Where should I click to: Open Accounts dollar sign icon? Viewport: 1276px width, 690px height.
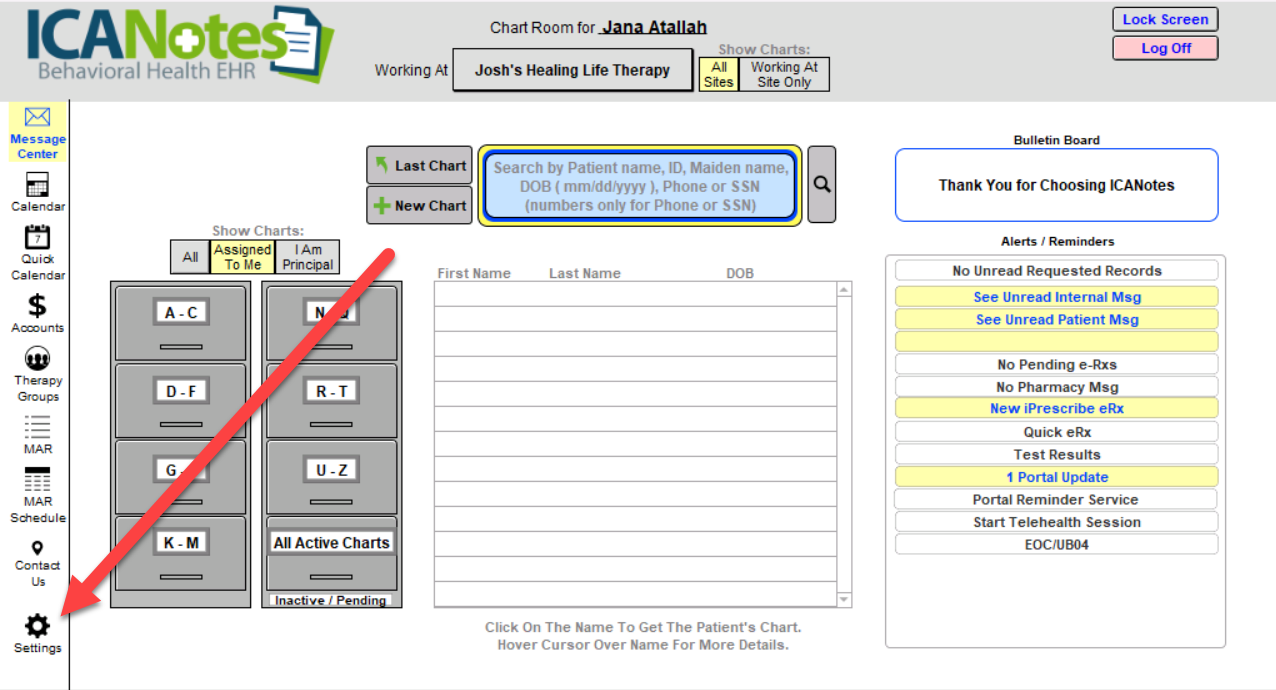point(37,305)
